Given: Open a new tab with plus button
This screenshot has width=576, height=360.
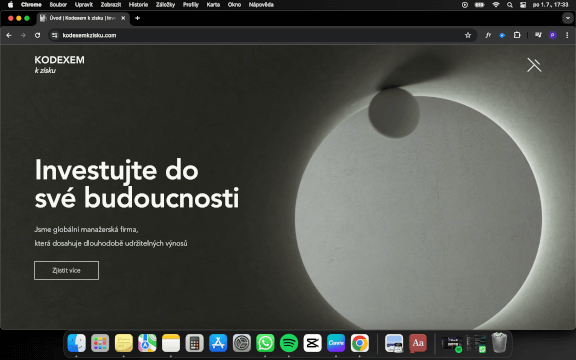Looking at the screenshot, I should tap(137, 18).
